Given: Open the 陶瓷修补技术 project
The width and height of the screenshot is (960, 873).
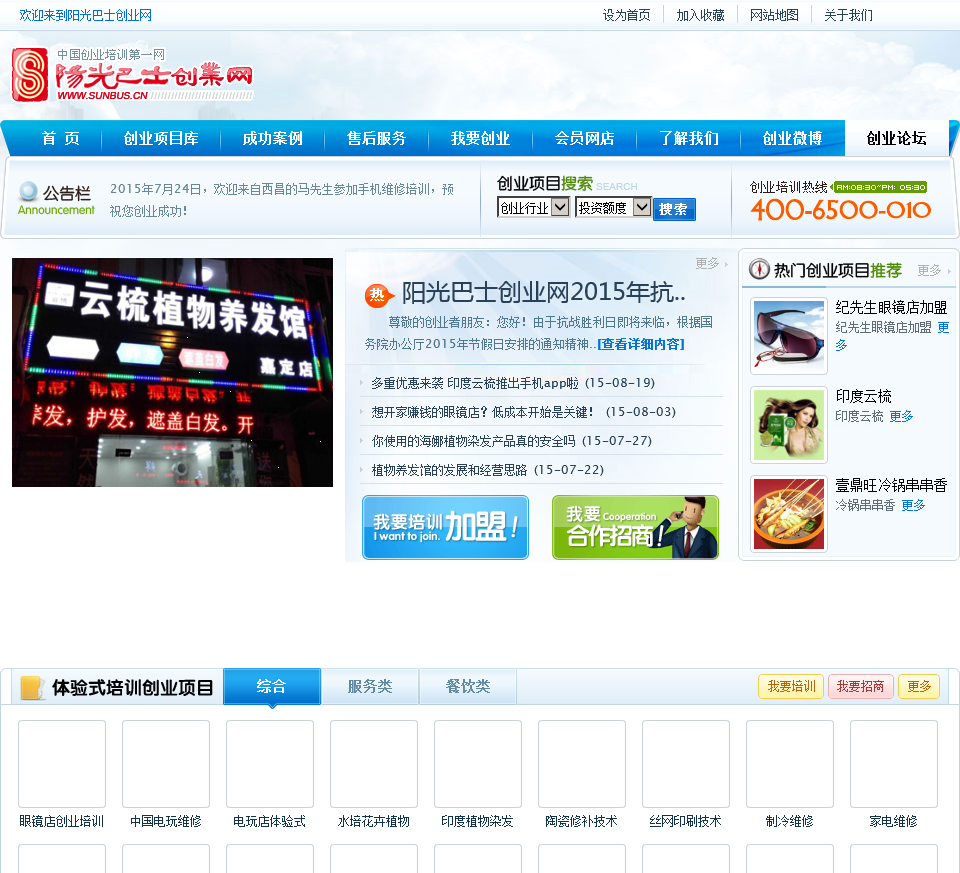Looking at the screenshot, I should pos(582,821).
